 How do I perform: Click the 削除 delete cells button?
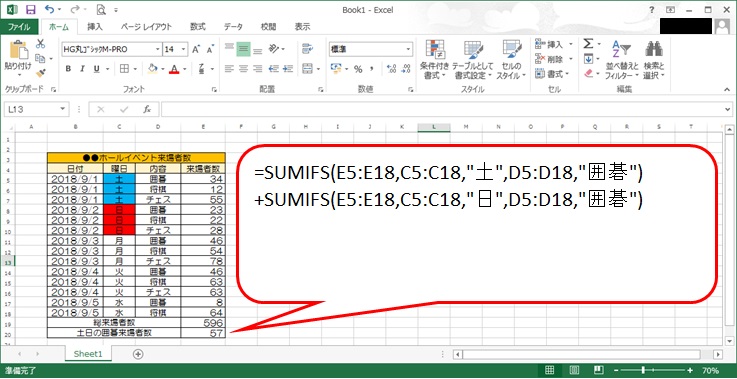[550, 59]
